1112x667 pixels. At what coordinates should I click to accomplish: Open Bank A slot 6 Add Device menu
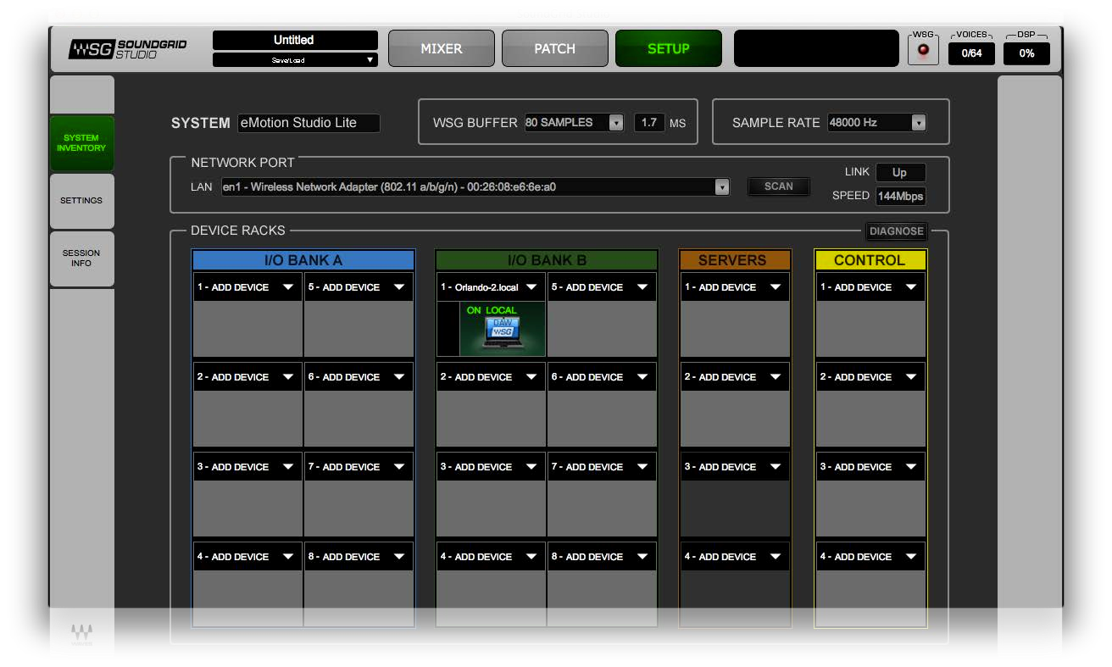(357, 377)
